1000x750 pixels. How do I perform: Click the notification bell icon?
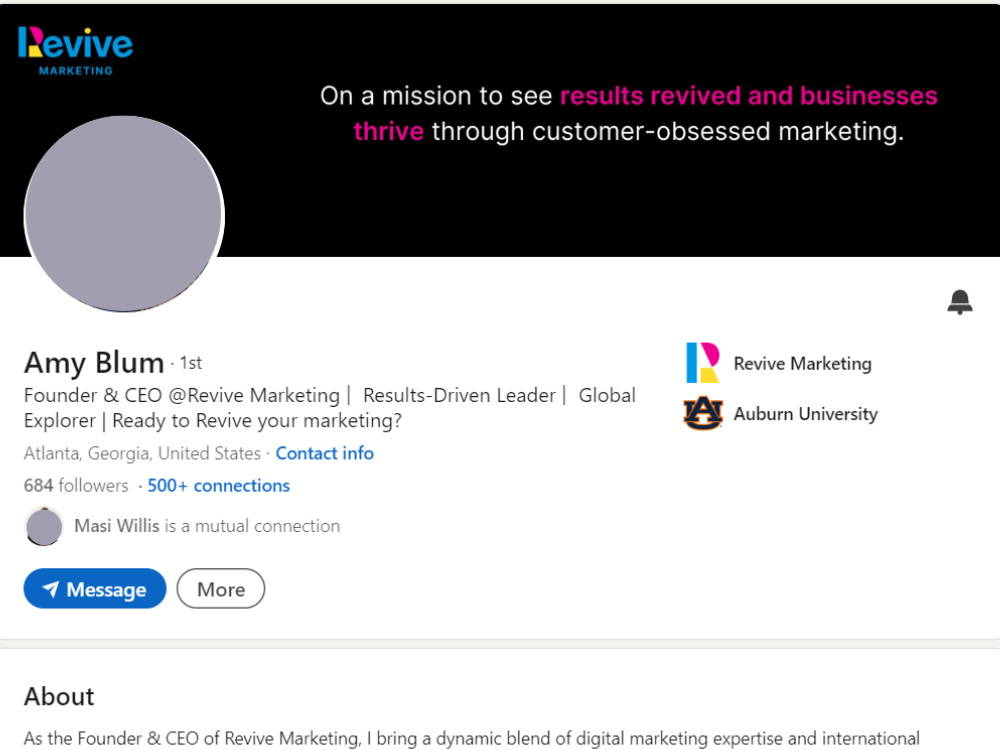(959, 302)
